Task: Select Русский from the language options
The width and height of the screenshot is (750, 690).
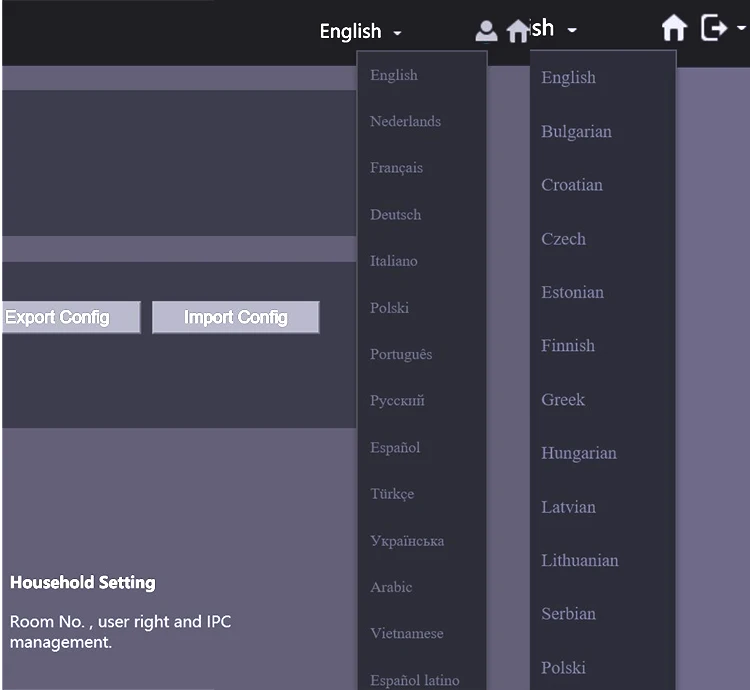Action: coord(397,401)
